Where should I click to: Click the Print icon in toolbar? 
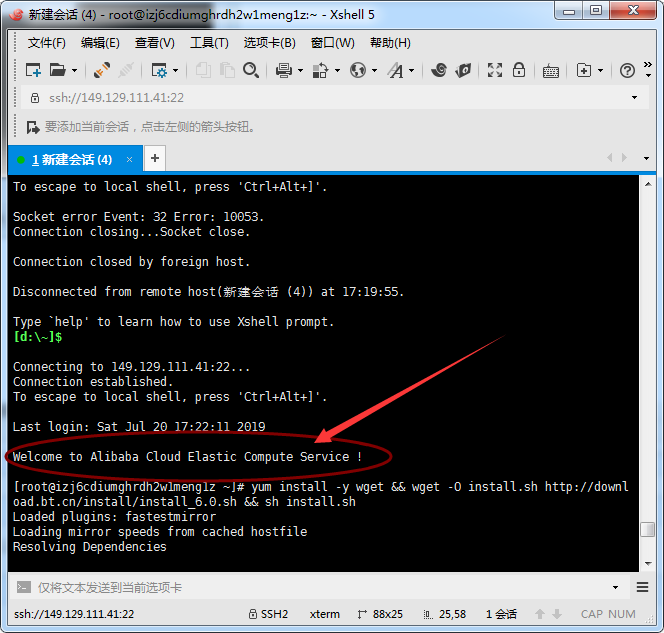pyautogui.click(x=283, y=70)
